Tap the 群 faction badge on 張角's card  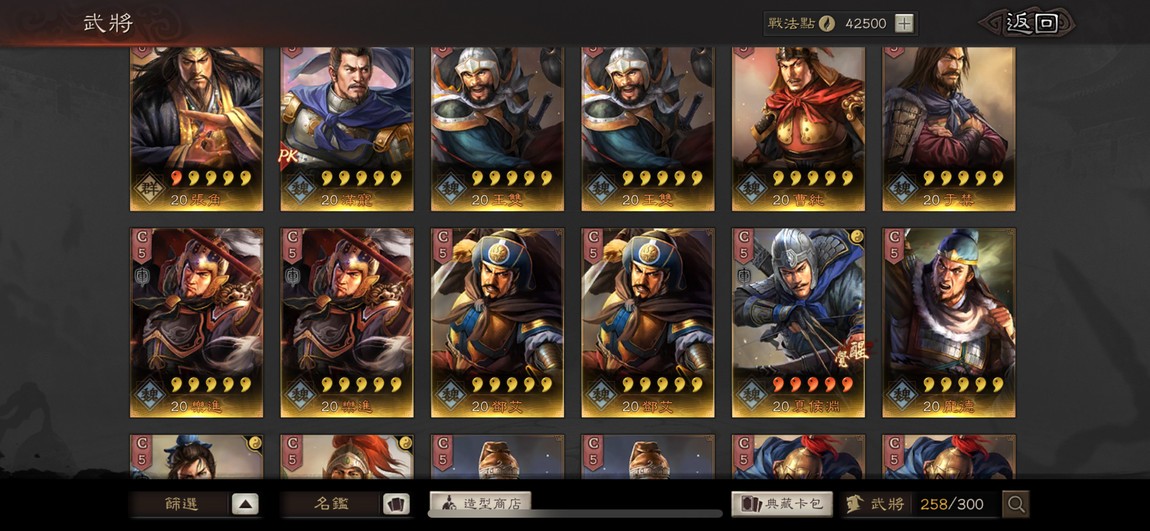(x=148, y=183)
